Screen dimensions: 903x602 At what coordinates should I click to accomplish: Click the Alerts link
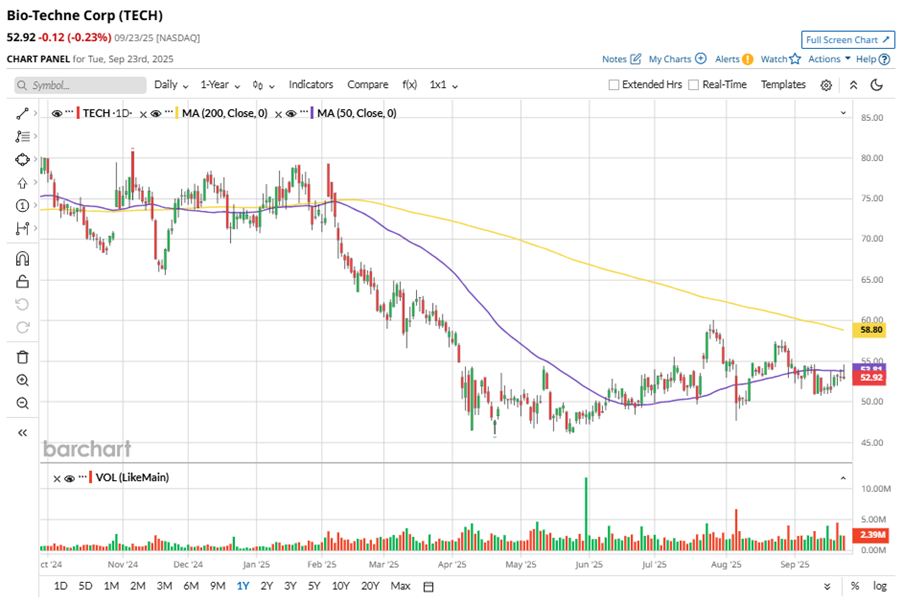pos(727,59)
